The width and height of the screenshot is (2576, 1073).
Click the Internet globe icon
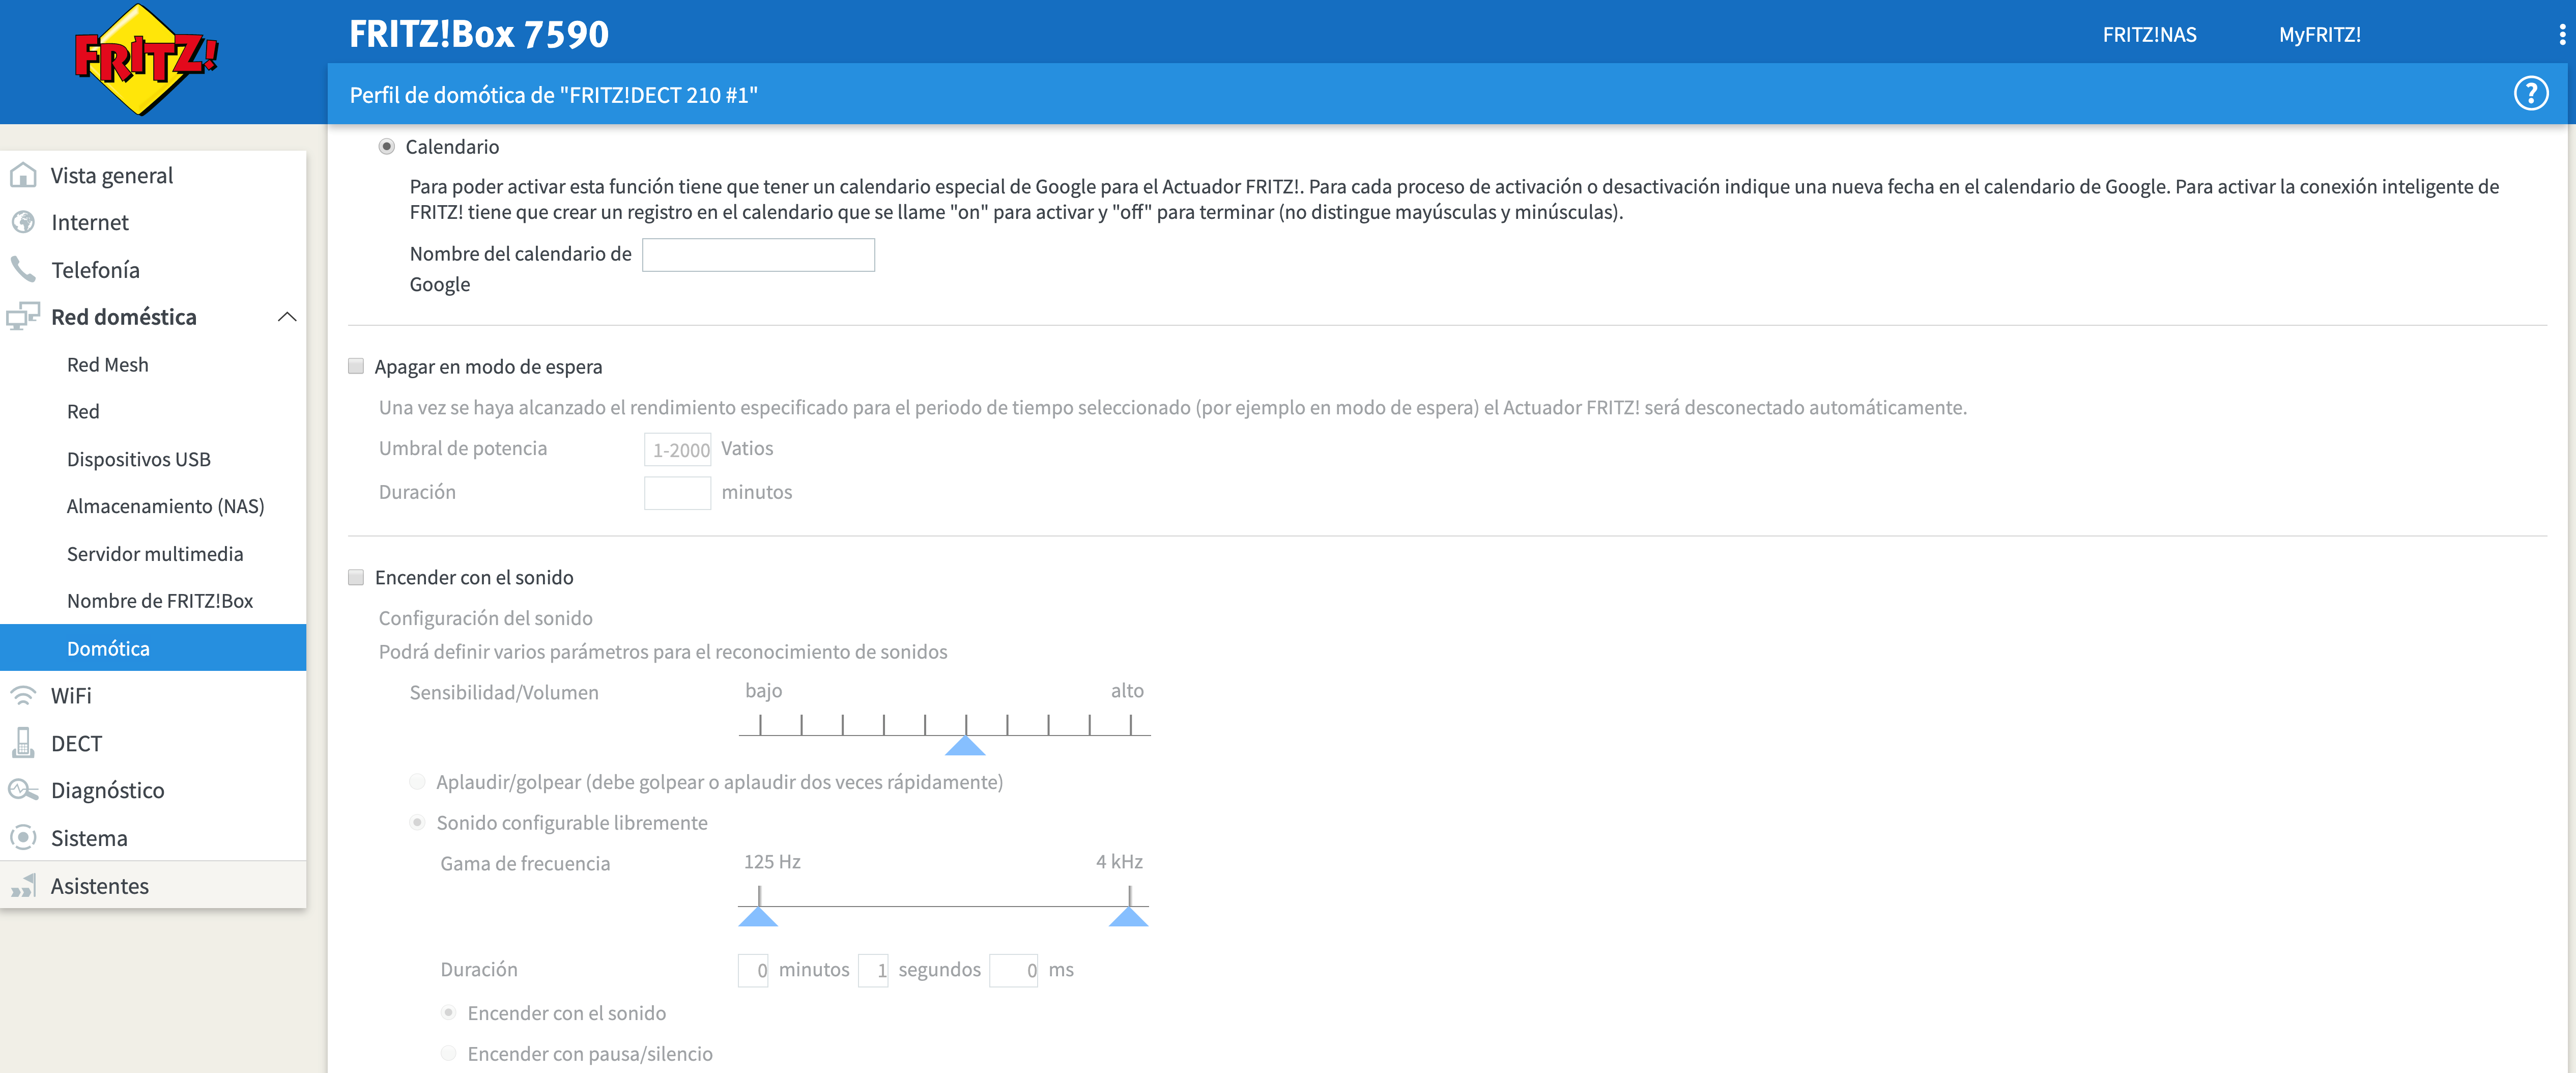tap(23, 222)
